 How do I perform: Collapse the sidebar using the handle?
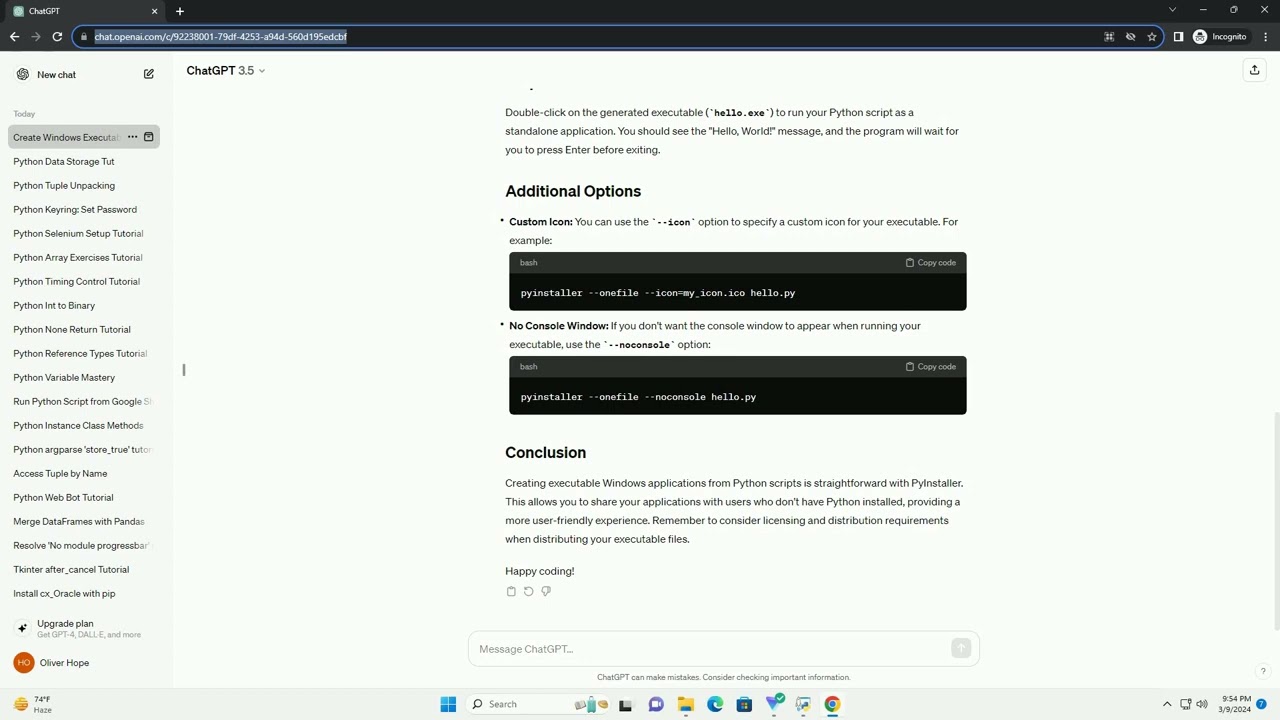coord(184,370)
